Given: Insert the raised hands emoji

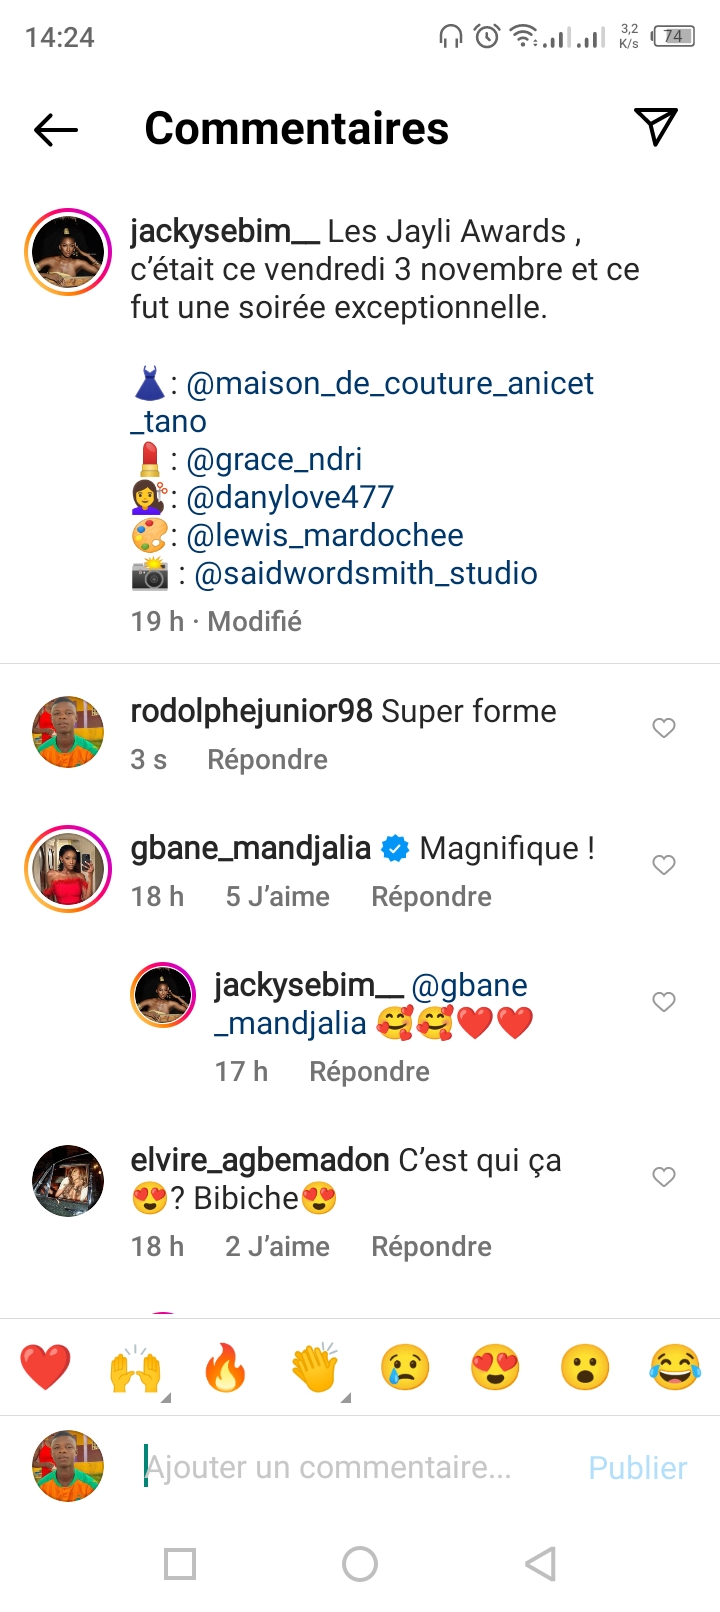Looking at the screenshot, I should pyautogui.click(x=135, y=1367).
